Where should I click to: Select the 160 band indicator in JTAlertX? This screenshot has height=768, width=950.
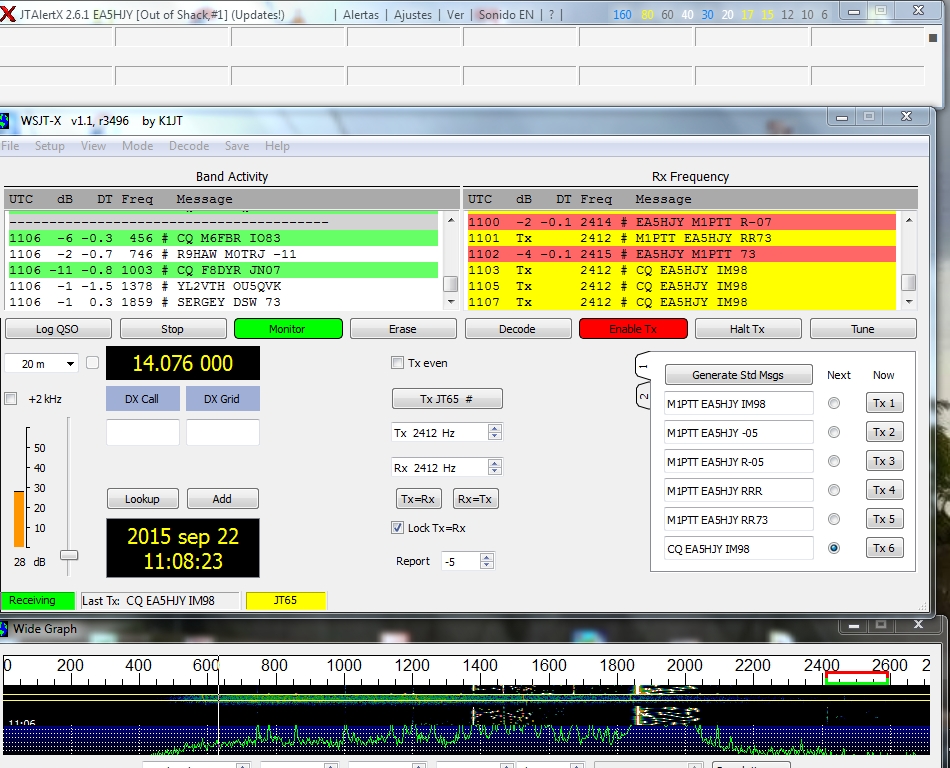tap(622, 14)
